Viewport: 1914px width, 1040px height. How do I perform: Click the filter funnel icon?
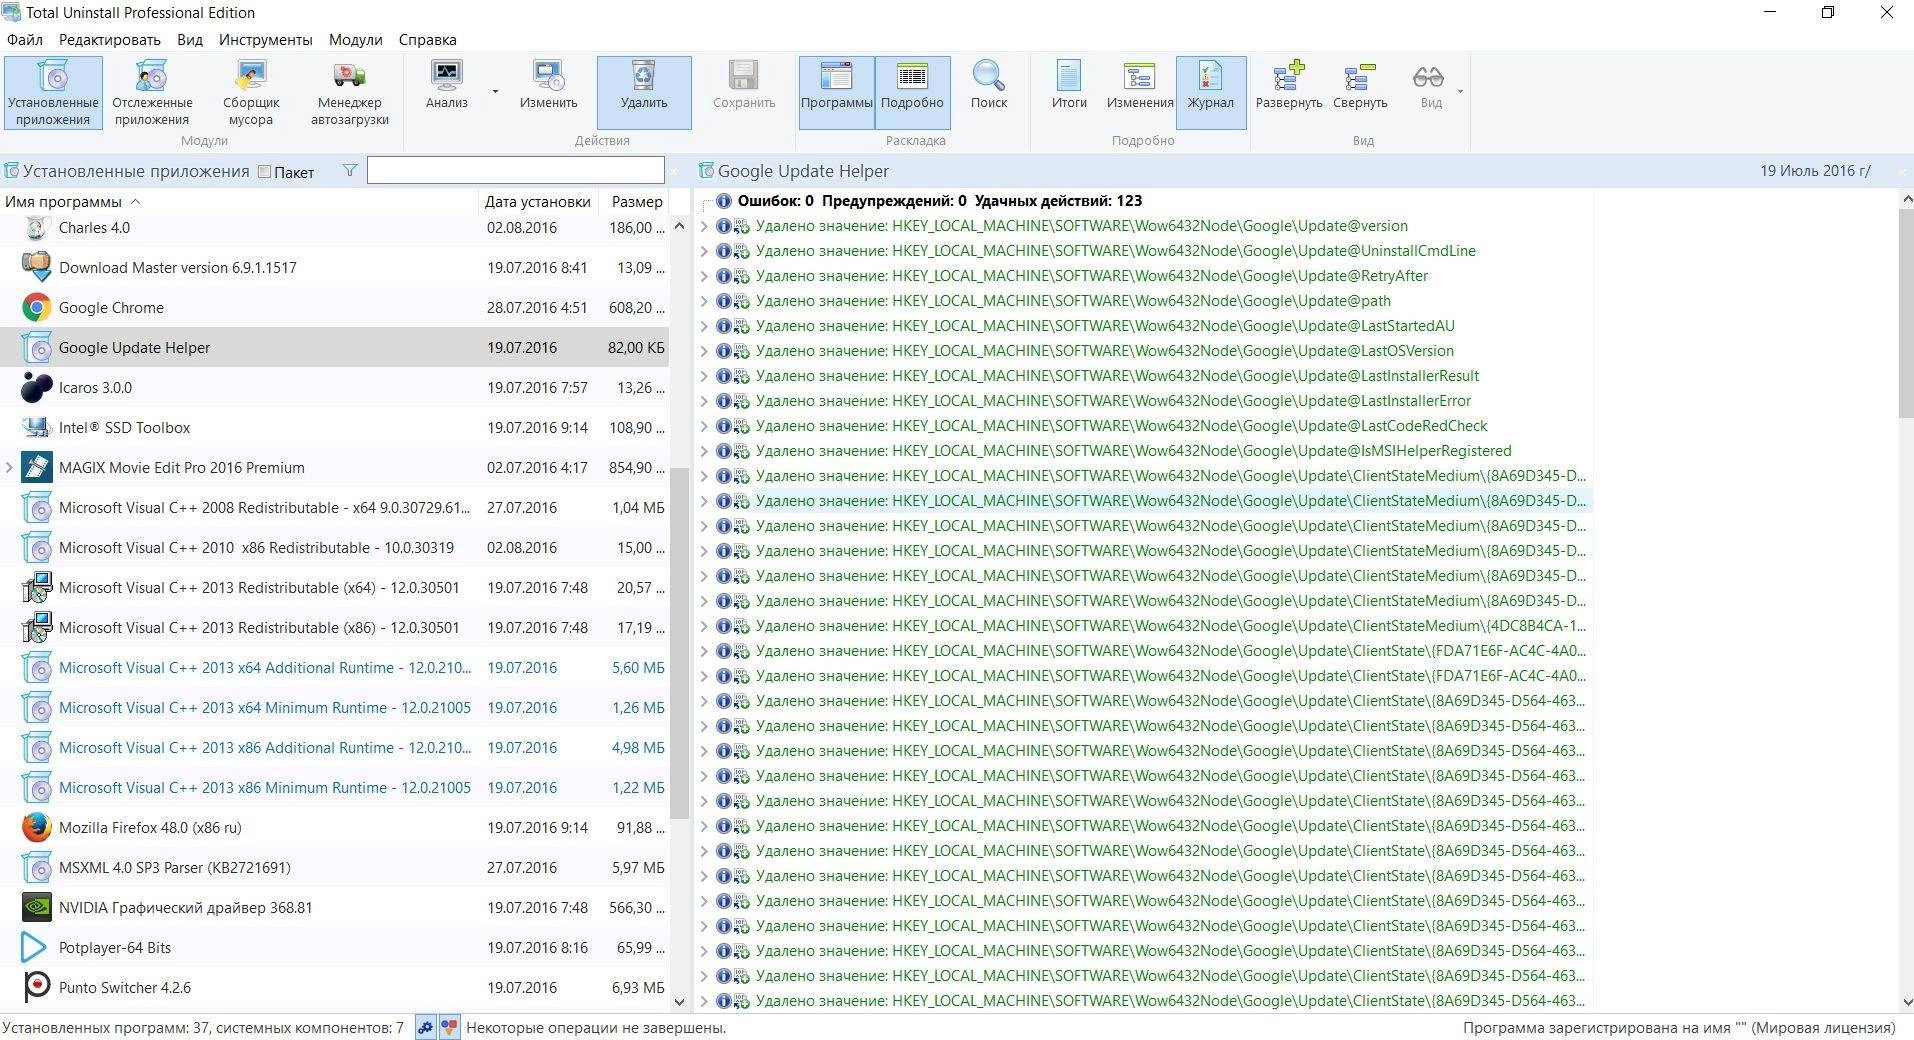pos(350,171)
